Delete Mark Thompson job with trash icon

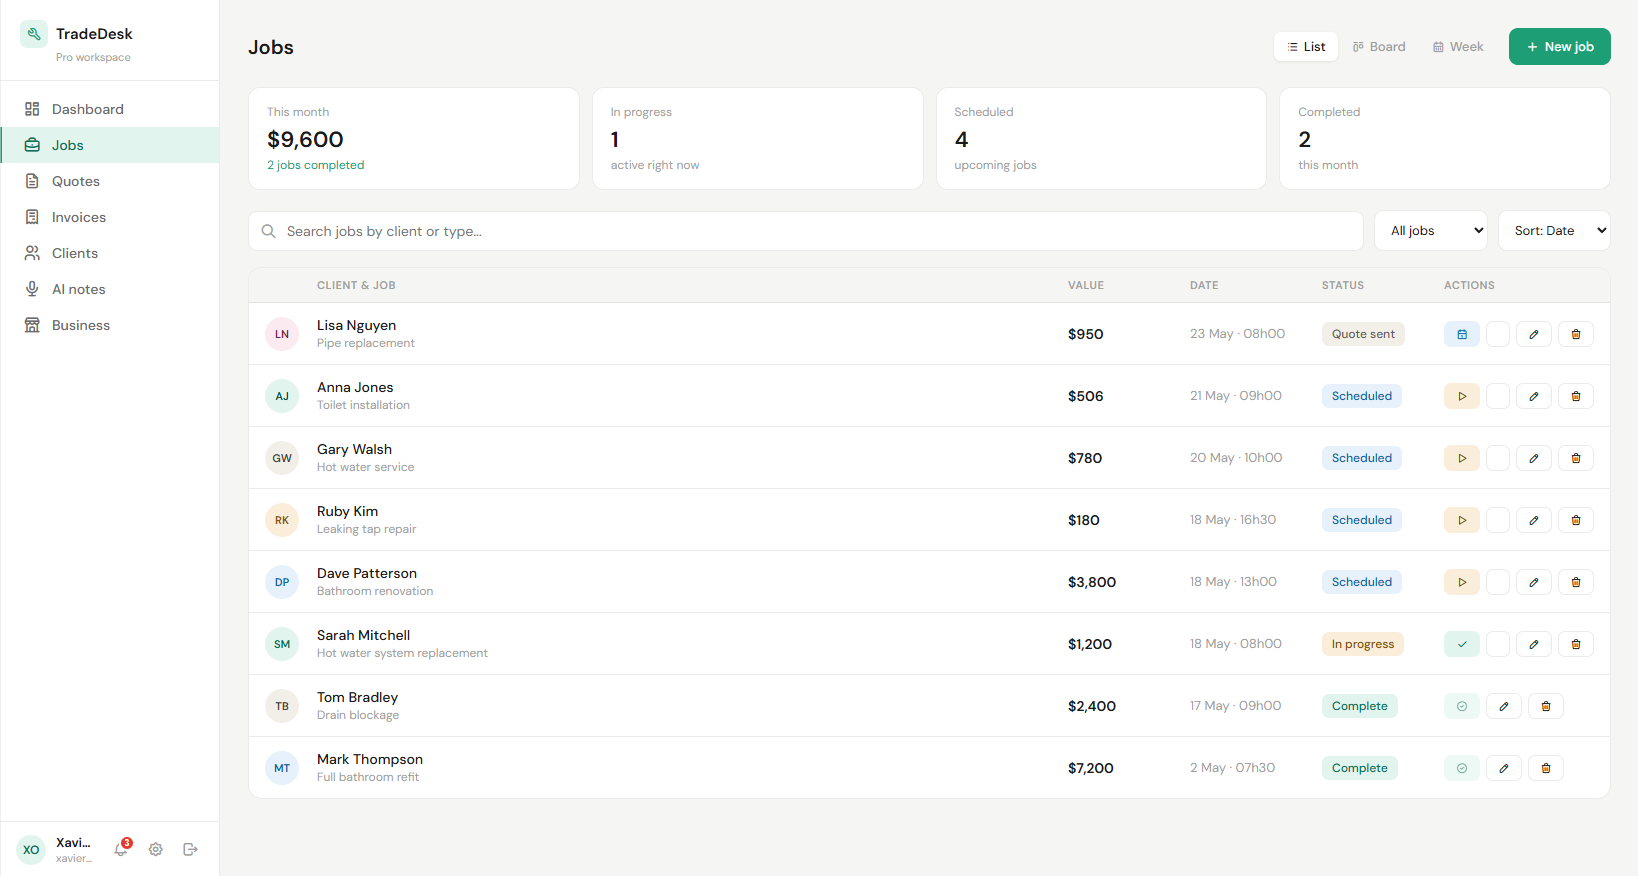click(x=1545, y=768)
